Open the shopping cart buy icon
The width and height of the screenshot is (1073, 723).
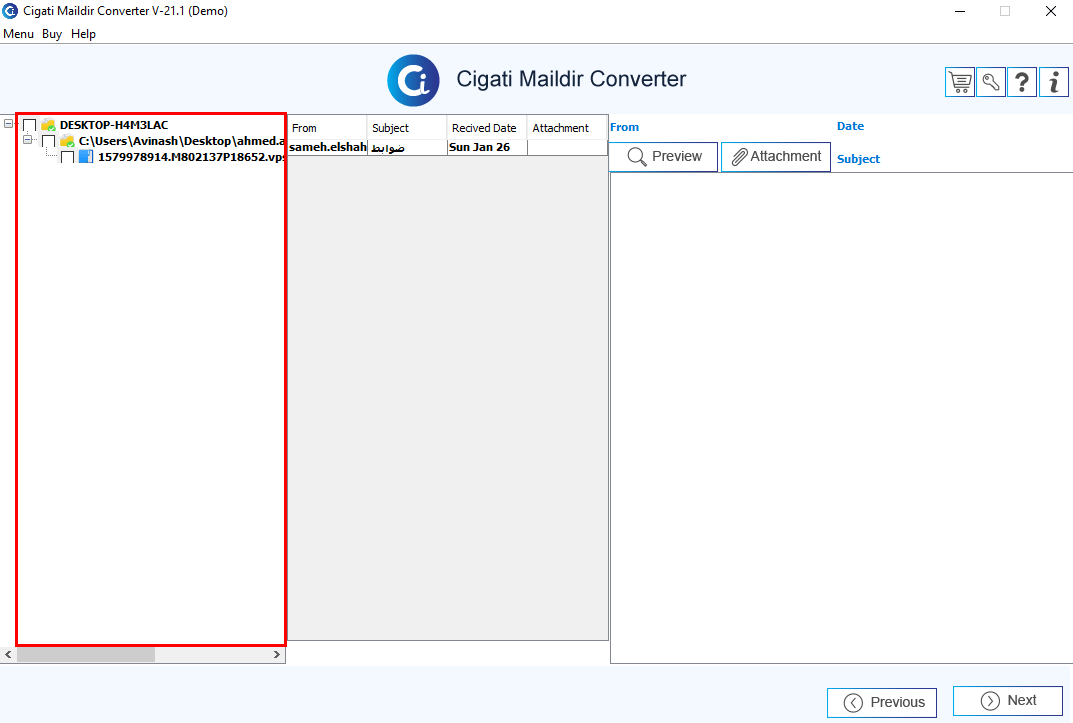pyautogui.click(x=960, y=82)
